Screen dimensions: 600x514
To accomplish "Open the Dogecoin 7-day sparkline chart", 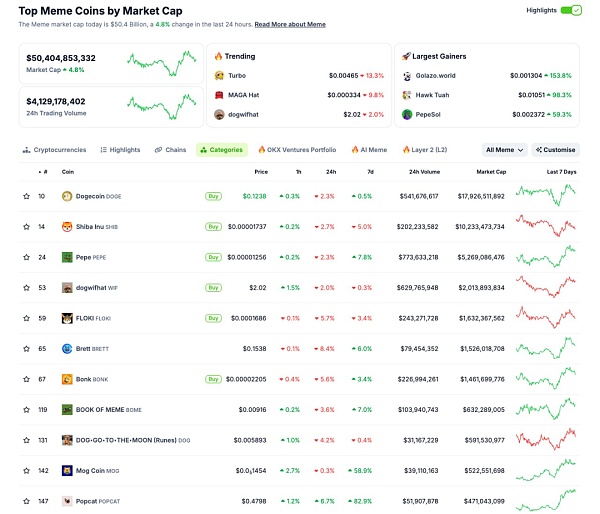I will [545, 196].
